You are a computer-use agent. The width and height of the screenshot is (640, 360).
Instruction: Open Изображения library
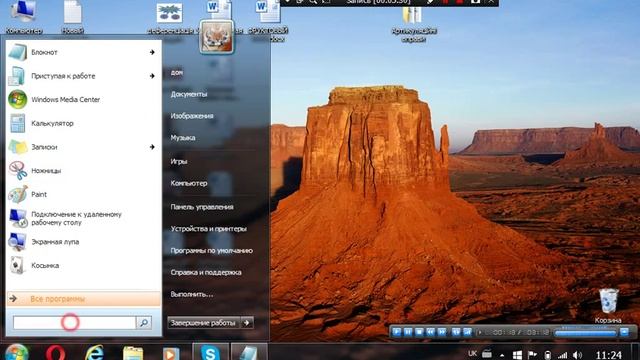(x=192, y=116)
